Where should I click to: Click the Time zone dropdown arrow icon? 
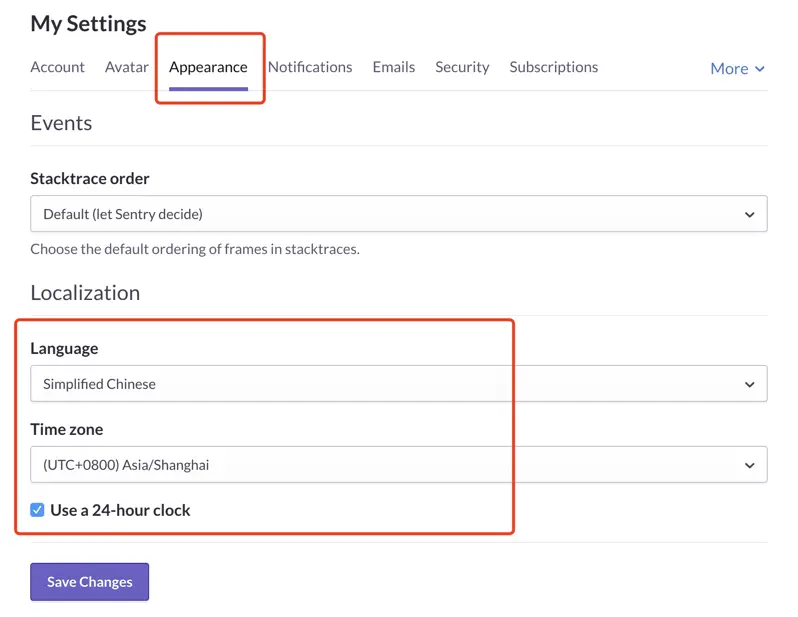click(x=750, y=465)
